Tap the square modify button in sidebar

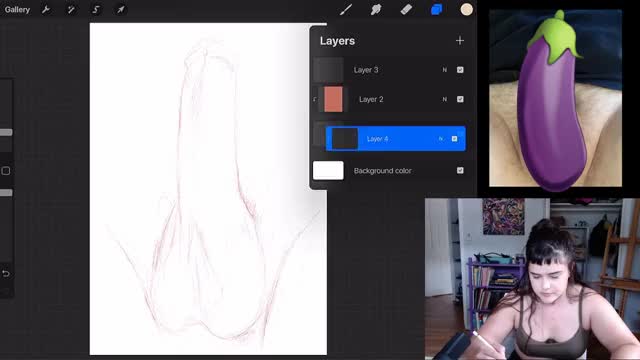[x=6, y=171]
